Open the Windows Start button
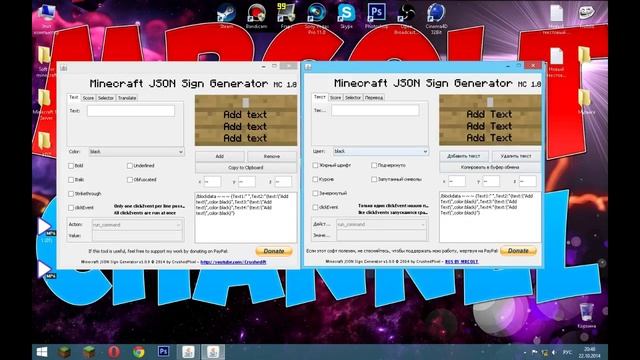 point(42,352)
